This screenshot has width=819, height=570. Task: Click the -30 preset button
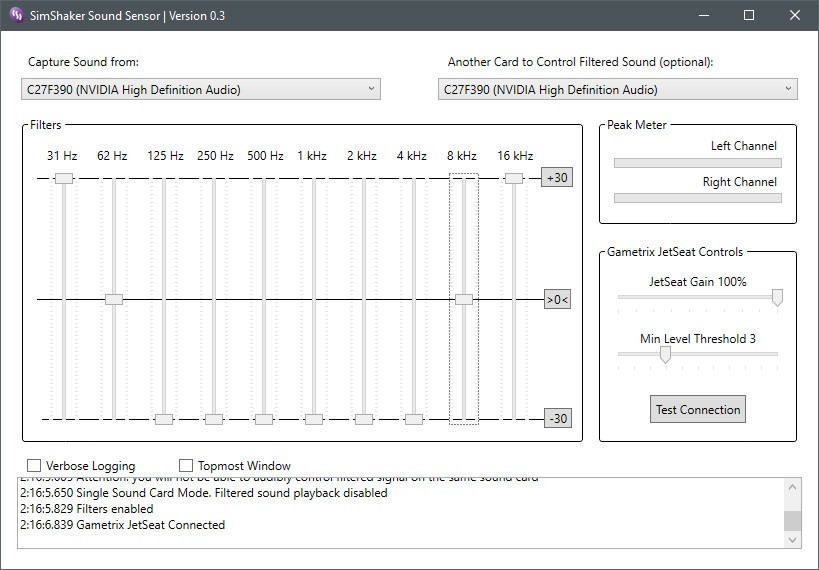click(557, 419)
